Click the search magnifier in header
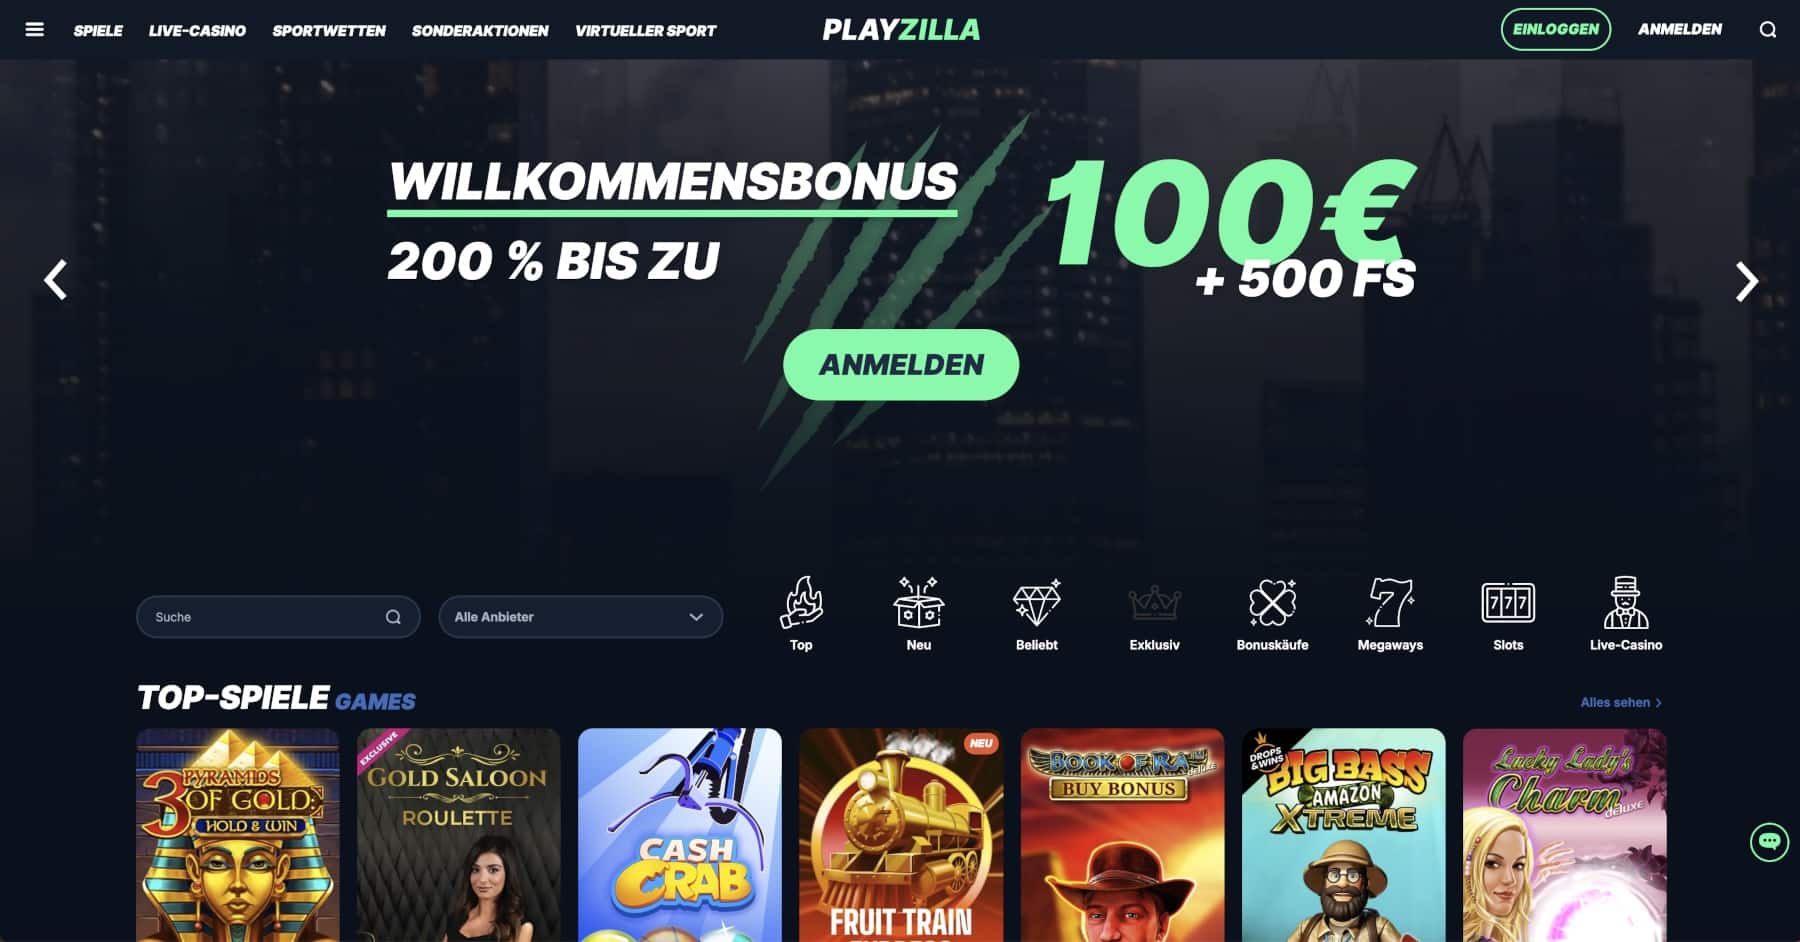Viewport: 1800px width, 942px height. pos(1768,30)
